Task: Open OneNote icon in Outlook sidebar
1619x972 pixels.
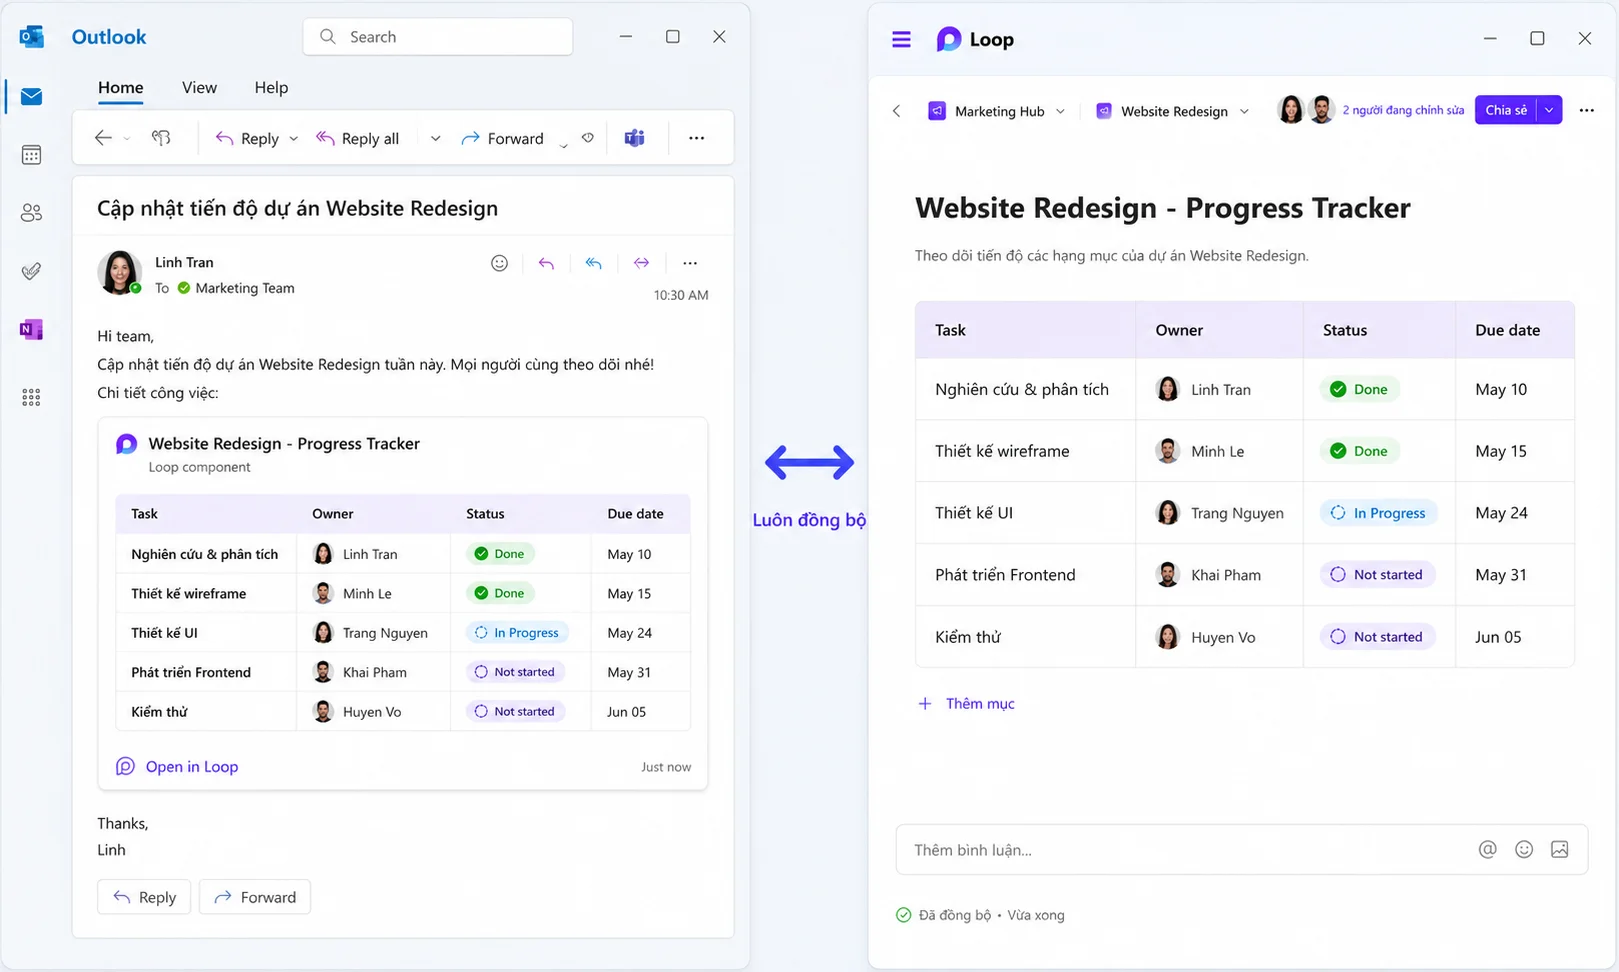Action: [x=31, y=329]
